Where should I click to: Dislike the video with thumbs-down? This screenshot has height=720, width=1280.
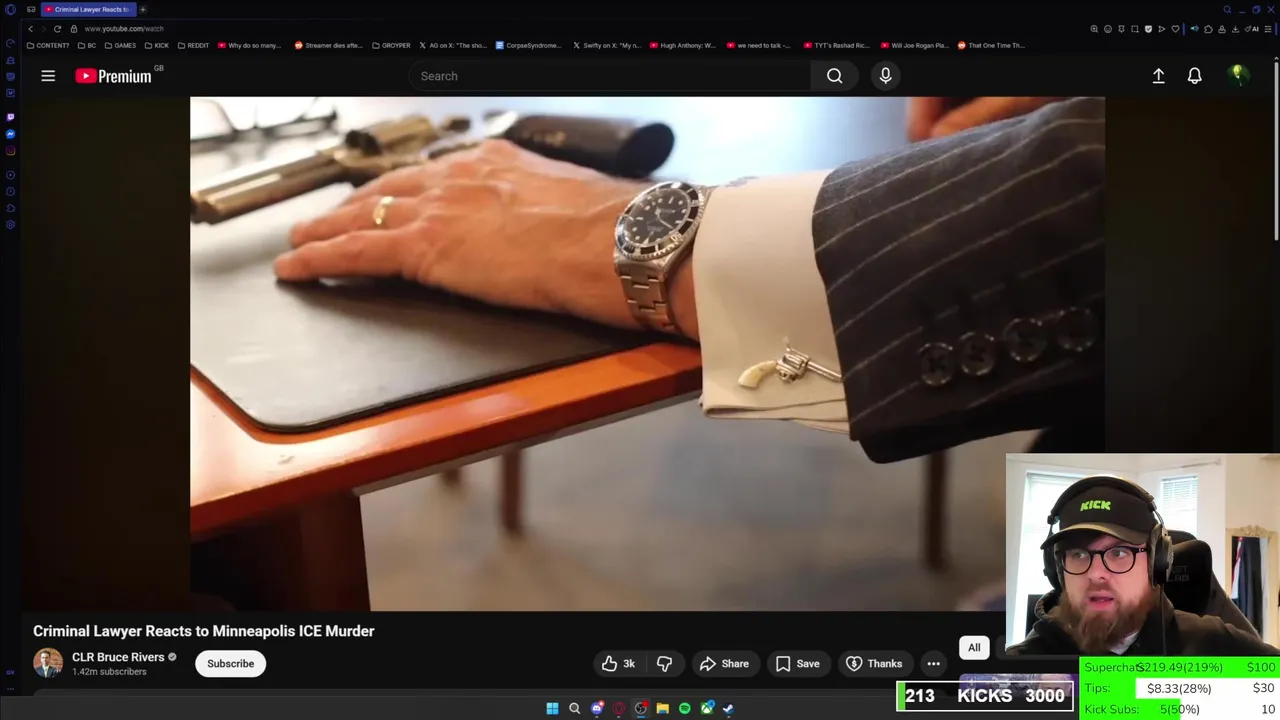coord(664,663)
